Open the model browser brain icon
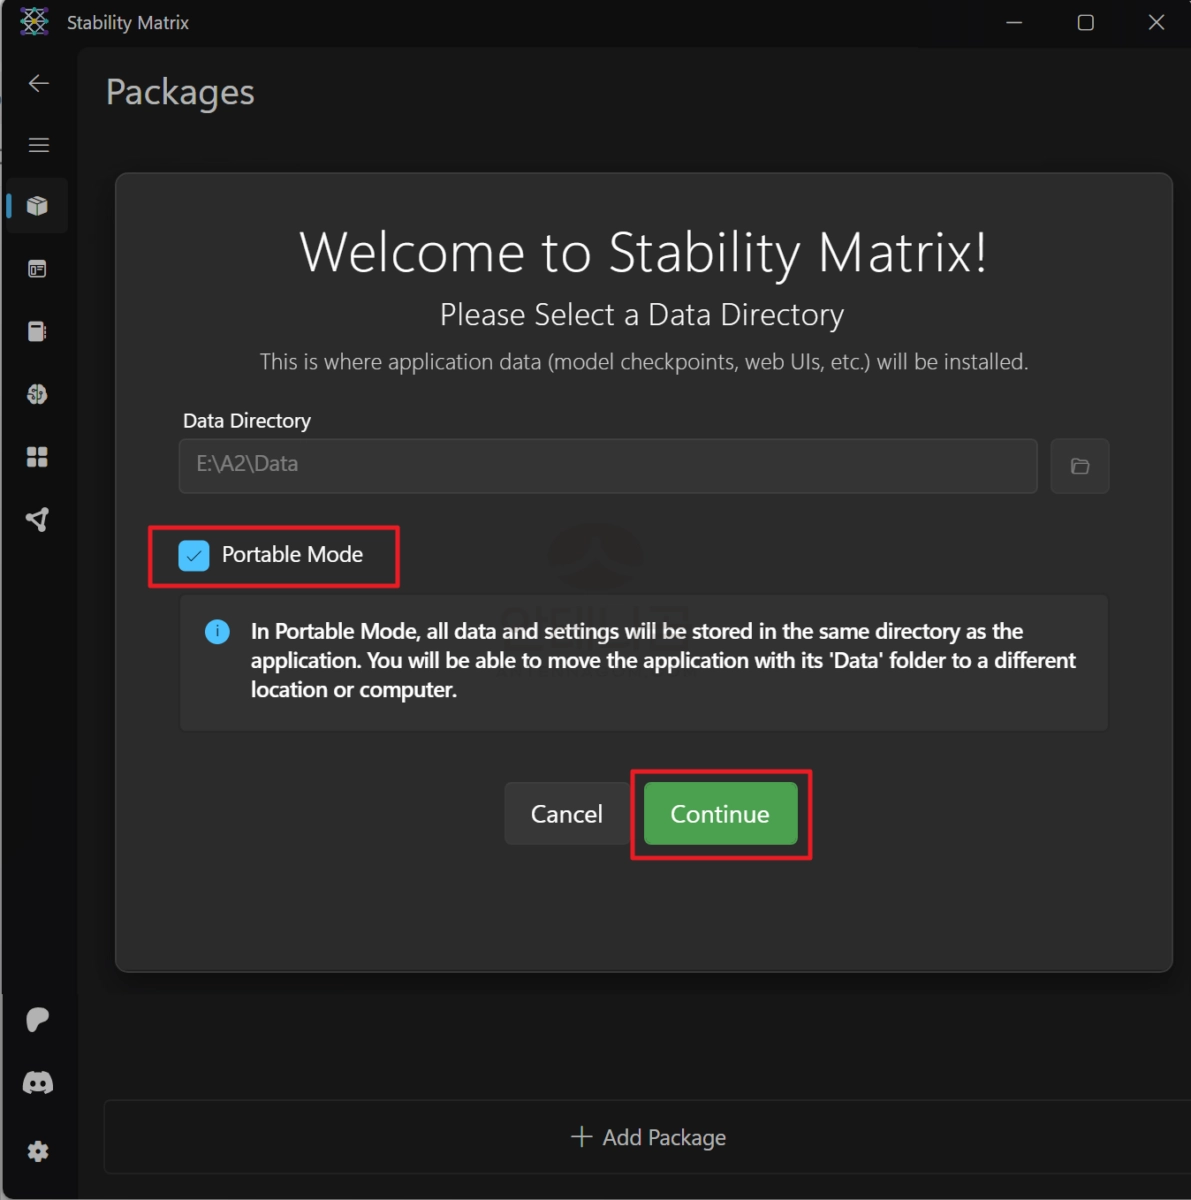Image resolution: width=1191 pixels, height=1200 pixels. click(37, 394)
